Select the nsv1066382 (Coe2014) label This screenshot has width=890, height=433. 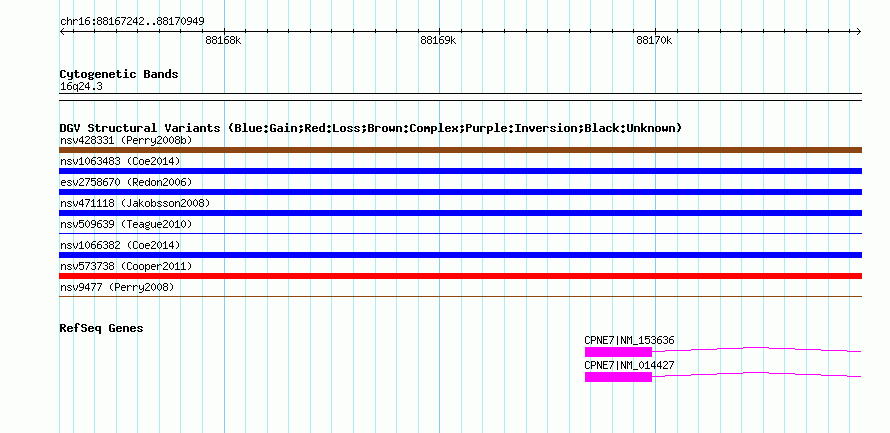pyautogui.click(x=120, y=245)
